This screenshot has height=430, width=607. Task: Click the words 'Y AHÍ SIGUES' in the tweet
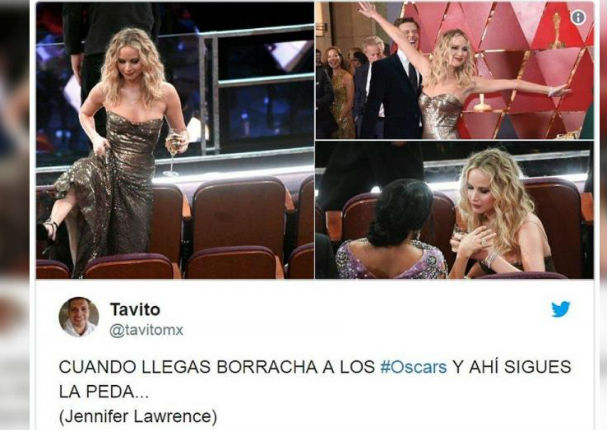(x=512, y=367)
